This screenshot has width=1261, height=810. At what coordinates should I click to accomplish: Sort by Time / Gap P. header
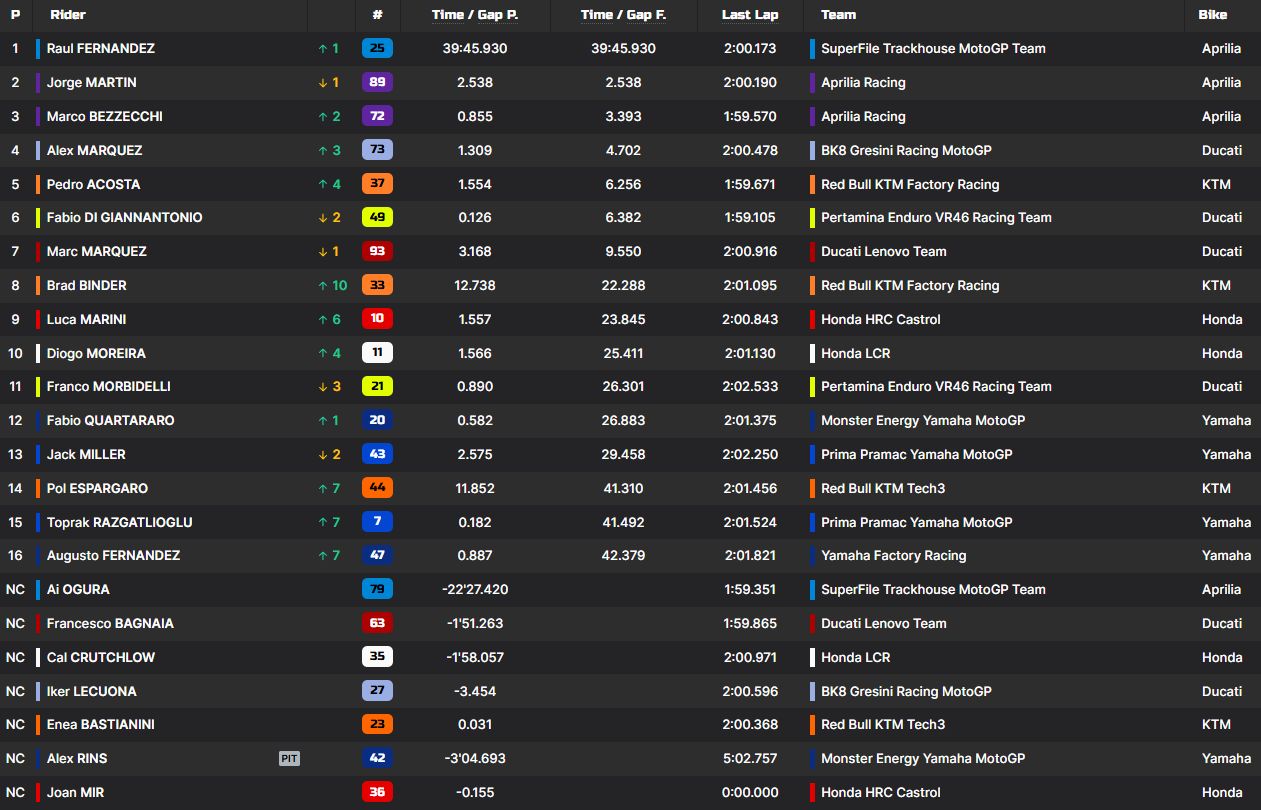point(475,15)
